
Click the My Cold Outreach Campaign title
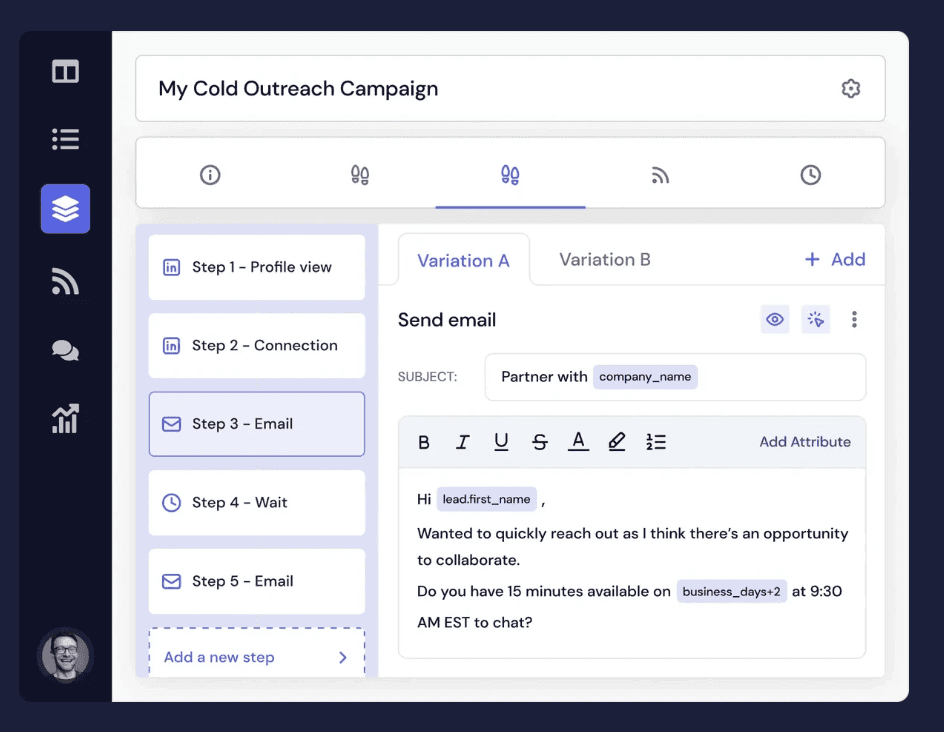point(298,88)
